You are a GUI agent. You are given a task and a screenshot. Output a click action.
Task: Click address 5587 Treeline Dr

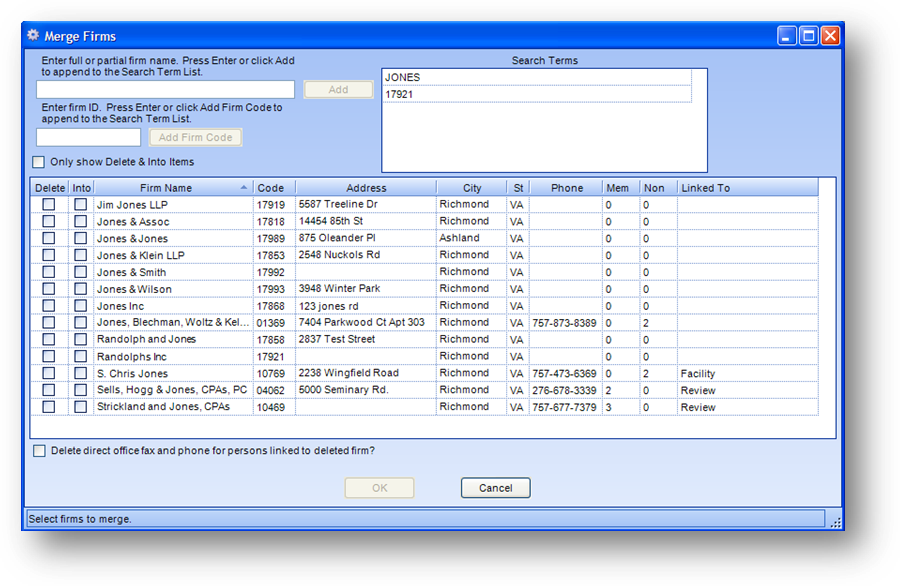(338, 204)
